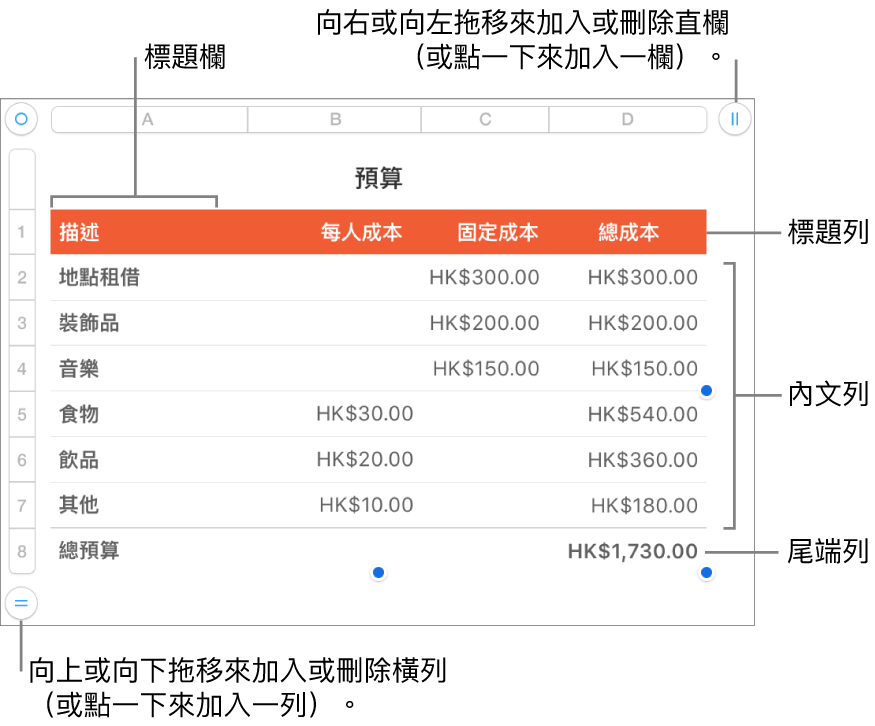Click the 預算 table title
Viewport: 875px width, 726px height.
click(377, 179)
